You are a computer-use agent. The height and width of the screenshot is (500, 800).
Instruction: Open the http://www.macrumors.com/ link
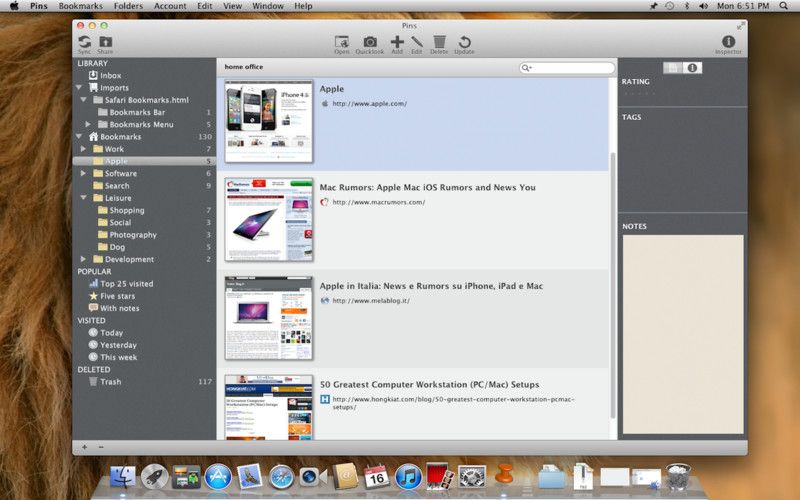(x=379, y=202)
